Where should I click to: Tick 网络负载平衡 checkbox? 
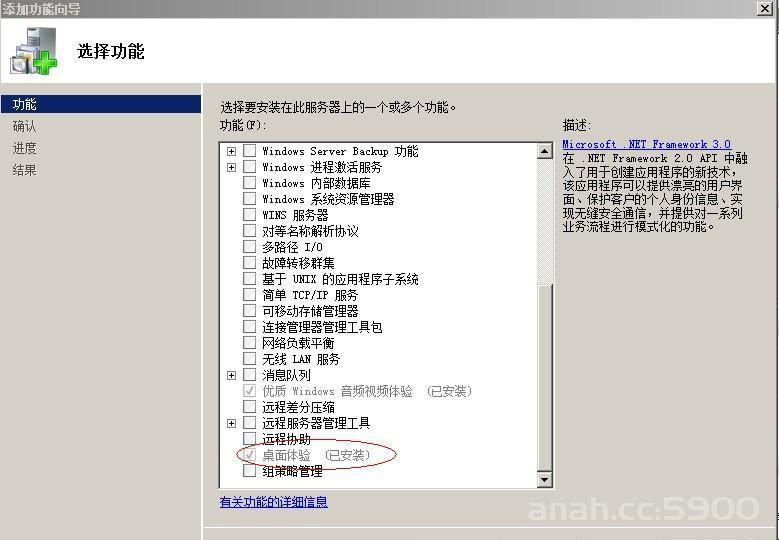(x=249, y=343)
